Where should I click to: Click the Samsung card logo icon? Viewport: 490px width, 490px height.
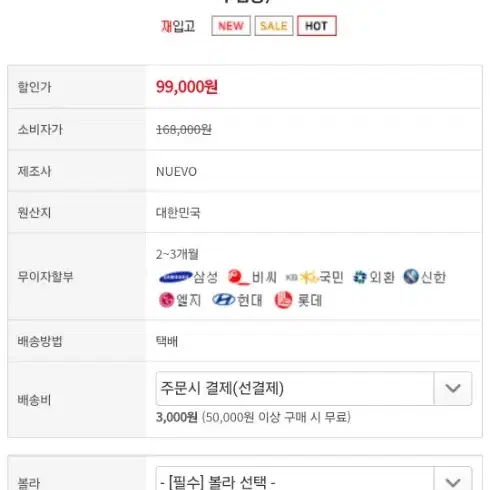coord(176,277)
